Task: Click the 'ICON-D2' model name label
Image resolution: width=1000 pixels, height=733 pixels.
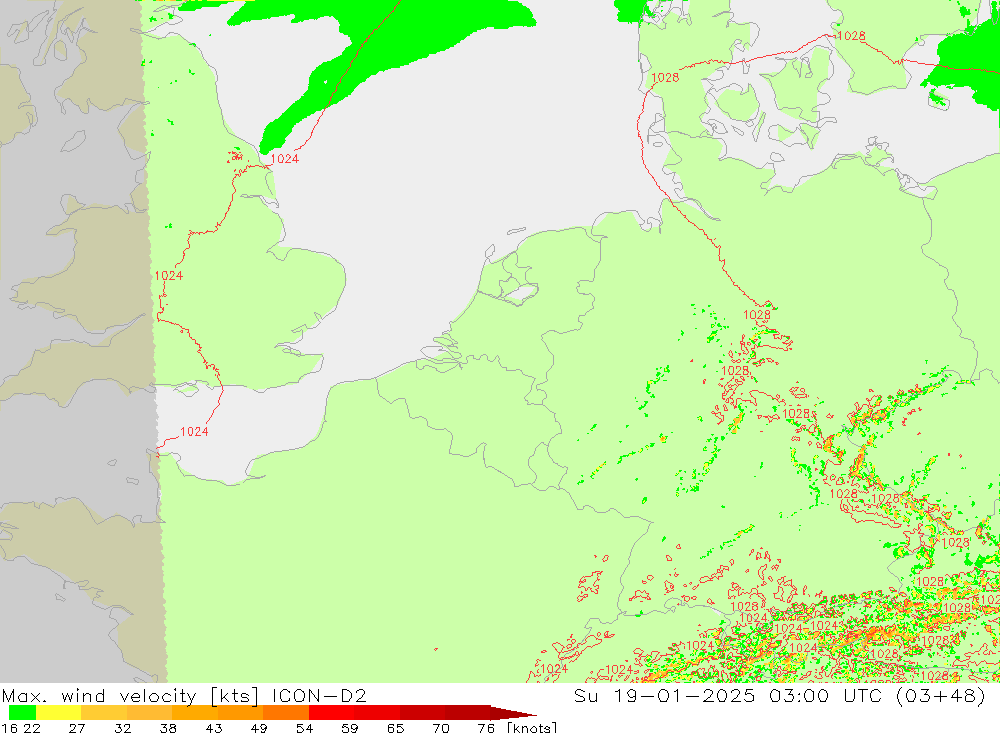Action: 319,695
